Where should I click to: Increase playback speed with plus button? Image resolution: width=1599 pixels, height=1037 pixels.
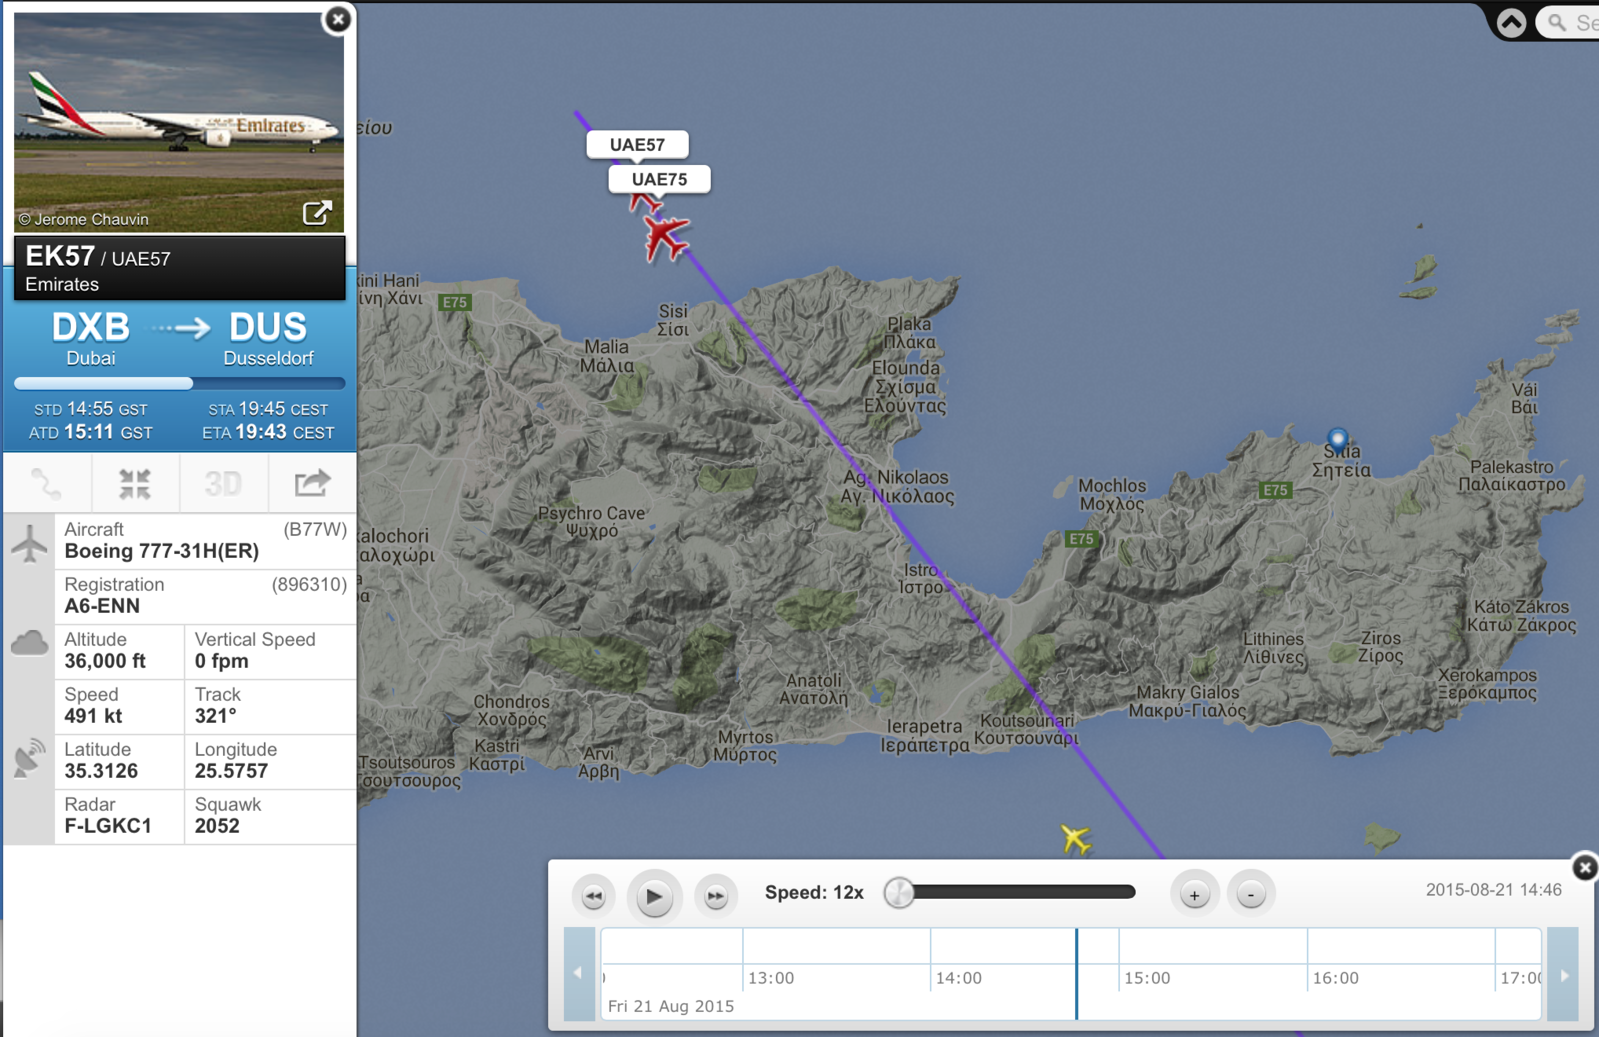click(1194, 895)
